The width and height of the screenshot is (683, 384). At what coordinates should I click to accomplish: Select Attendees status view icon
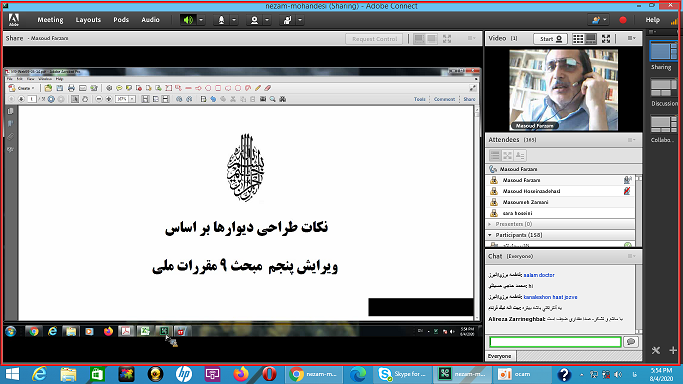520,155
